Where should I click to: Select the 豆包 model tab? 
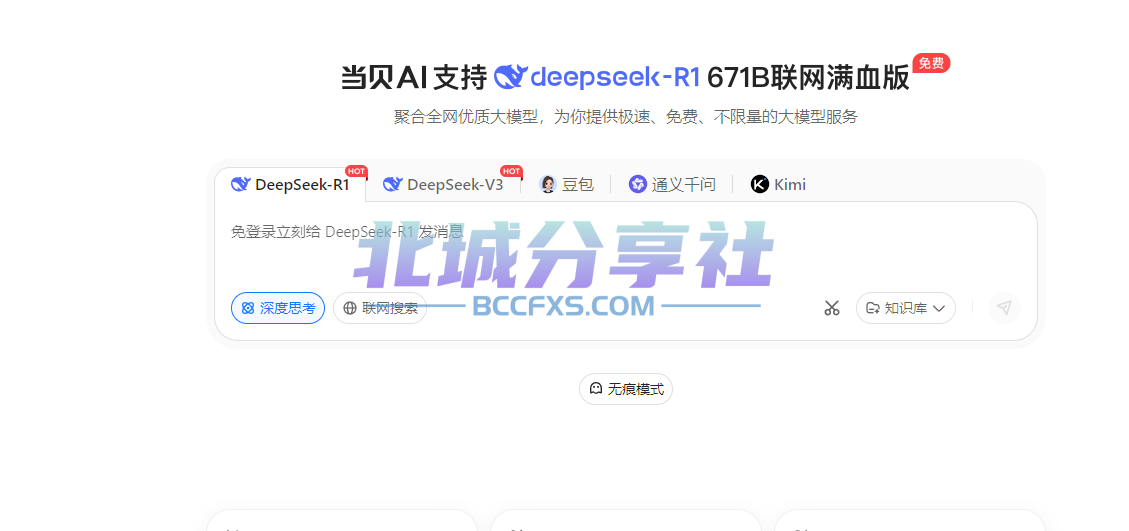(567, 184)
